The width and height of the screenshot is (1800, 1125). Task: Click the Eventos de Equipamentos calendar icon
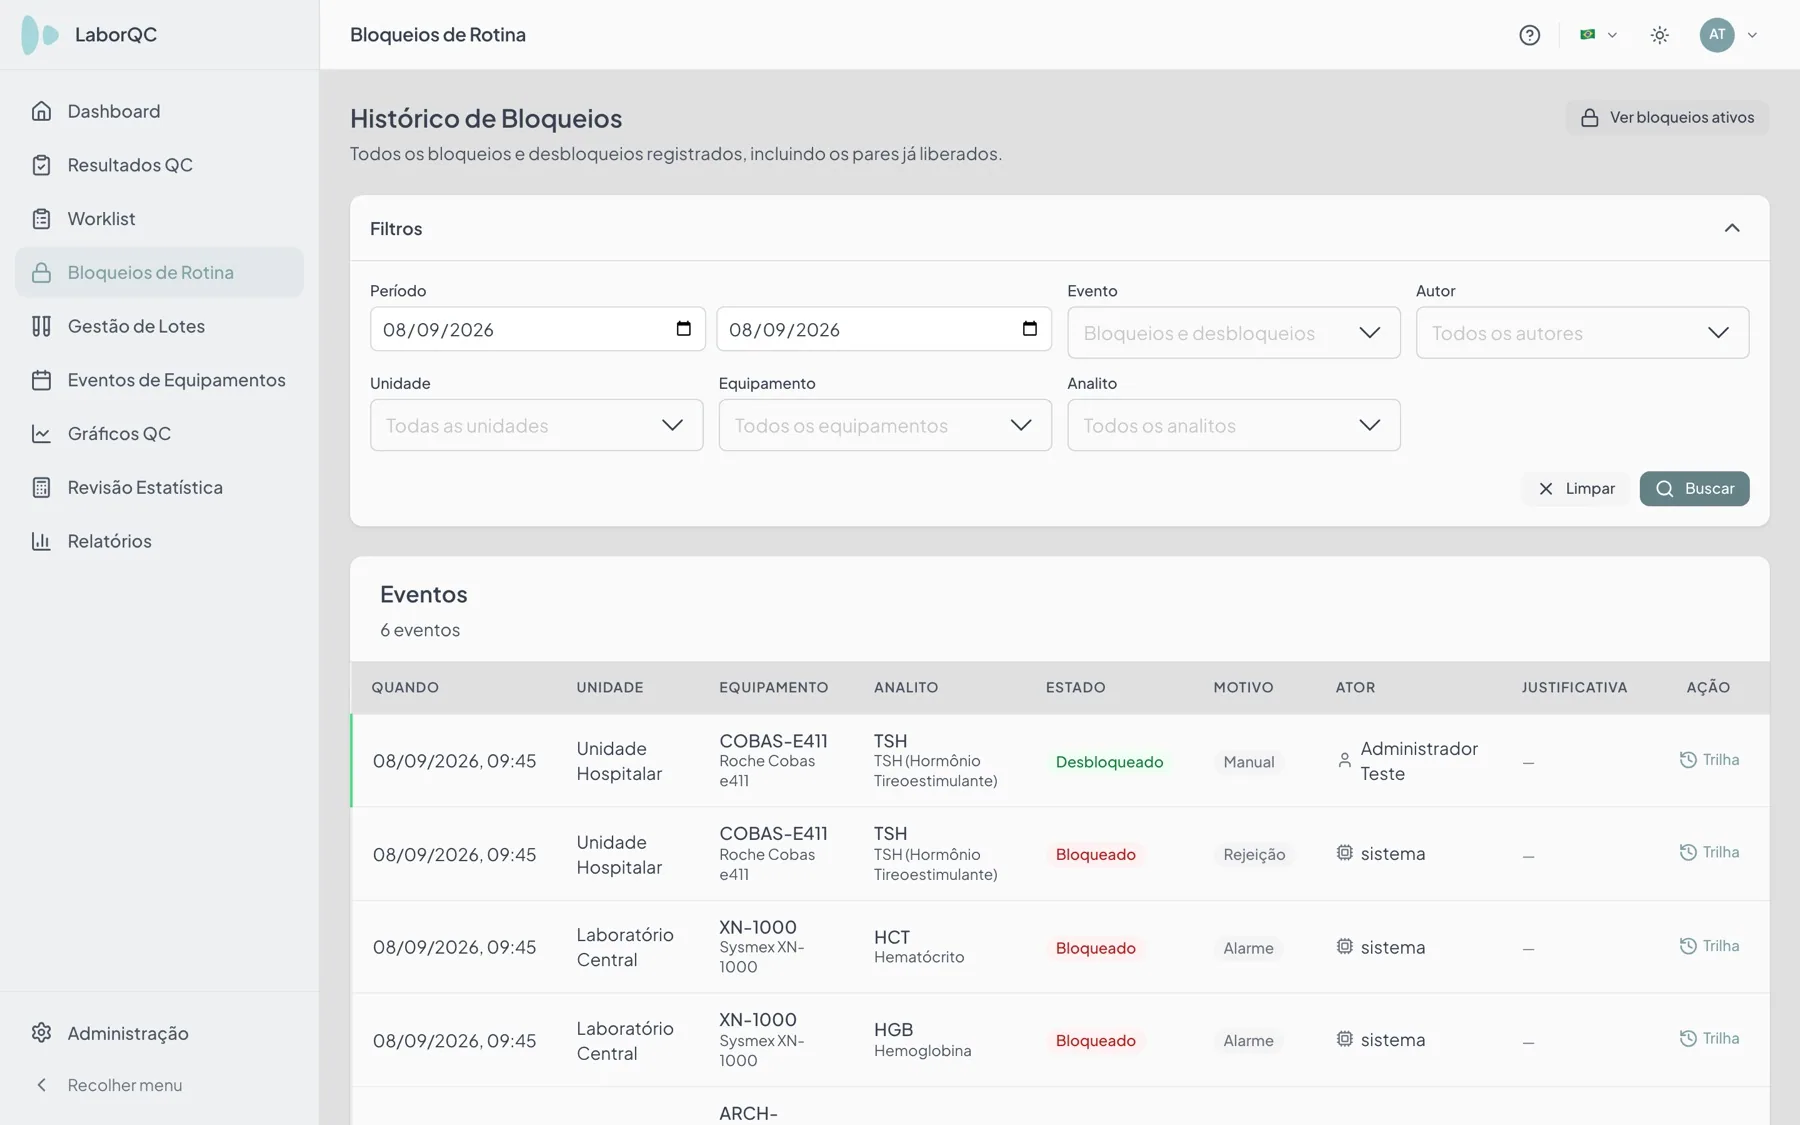[41, 380]
